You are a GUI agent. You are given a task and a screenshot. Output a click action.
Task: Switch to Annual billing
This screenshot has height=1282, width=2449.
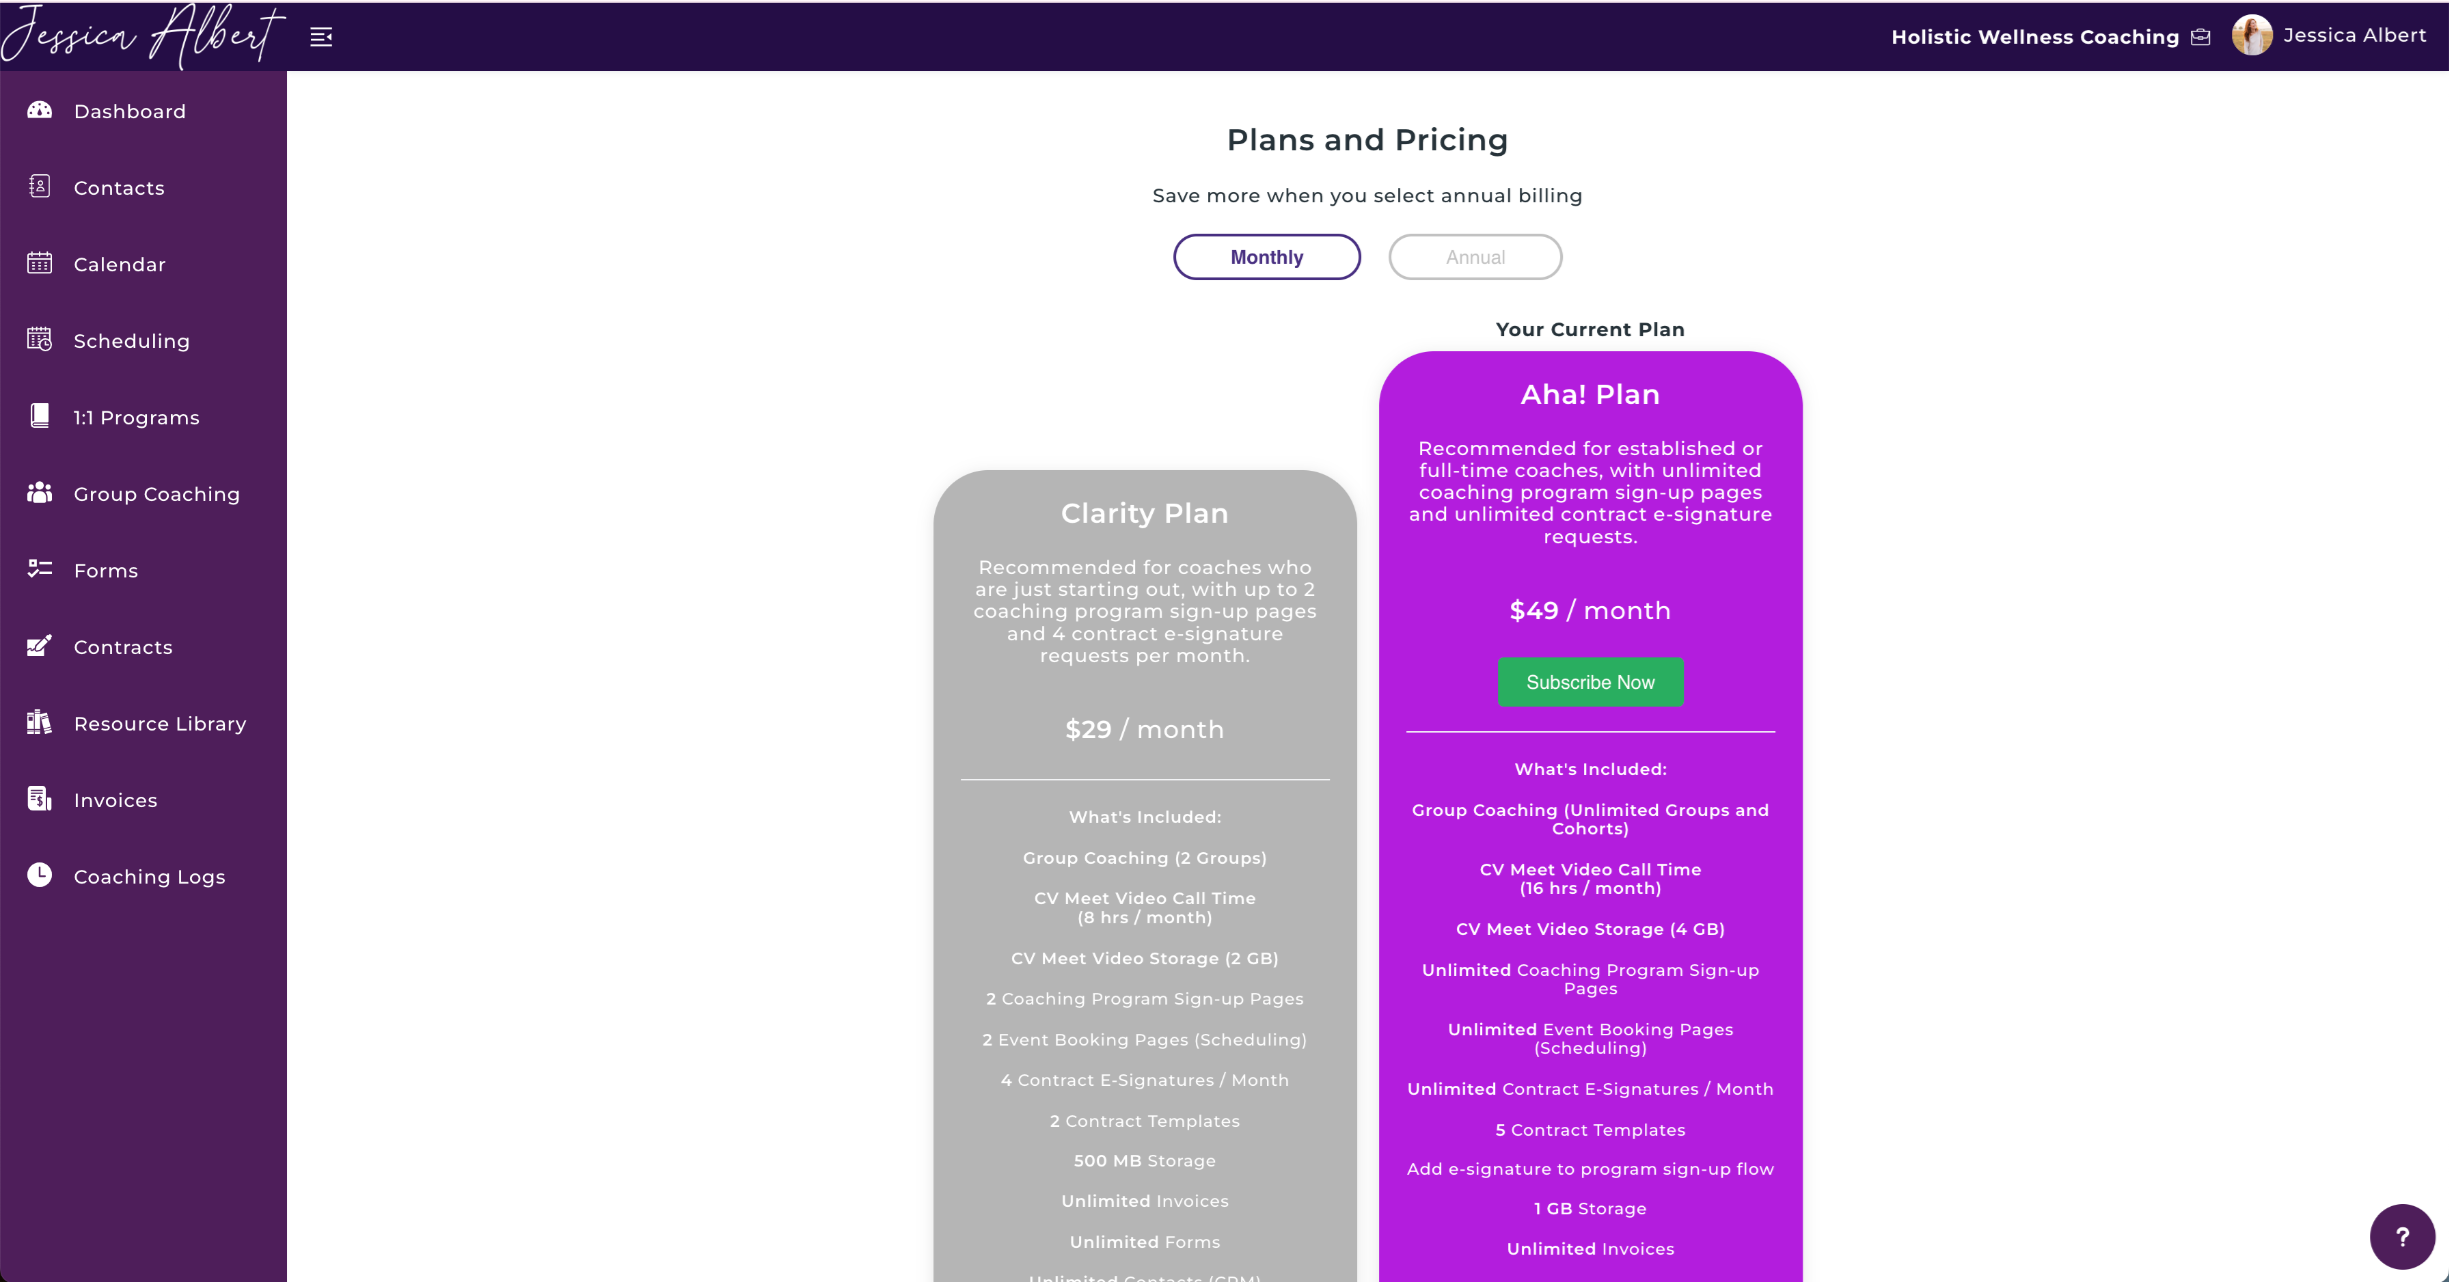coord(1475,257)
